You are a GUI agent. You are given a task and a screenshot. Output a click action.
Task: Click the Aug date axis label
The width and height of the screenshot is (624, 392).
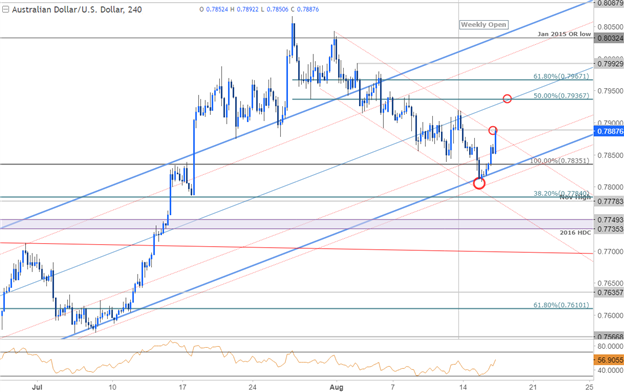coord(336,386)
